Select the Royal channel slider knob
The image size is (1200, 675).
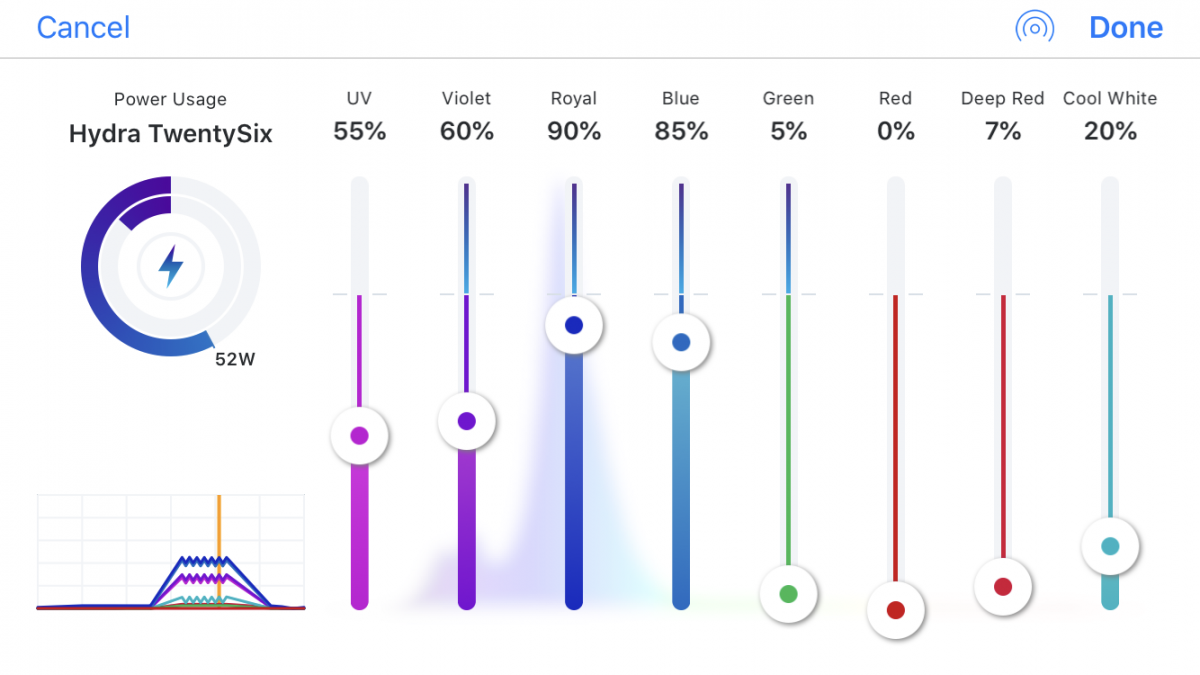point(573,325)
